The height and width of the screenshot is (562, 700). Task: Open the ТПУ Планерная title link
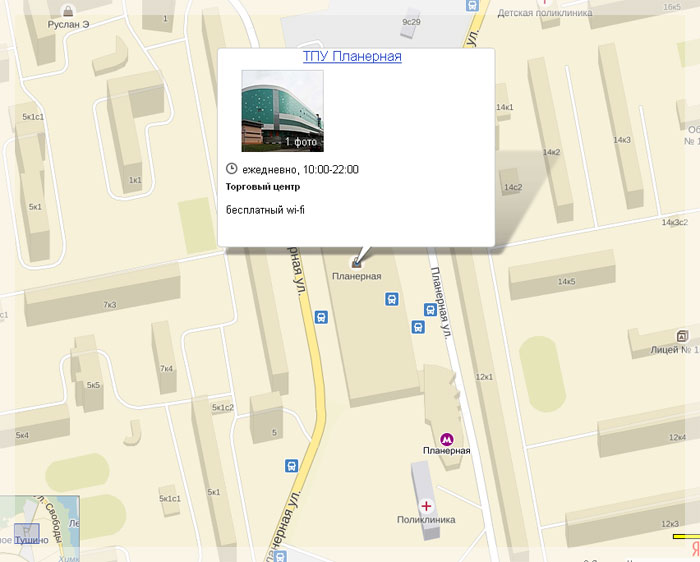[352, 57]
